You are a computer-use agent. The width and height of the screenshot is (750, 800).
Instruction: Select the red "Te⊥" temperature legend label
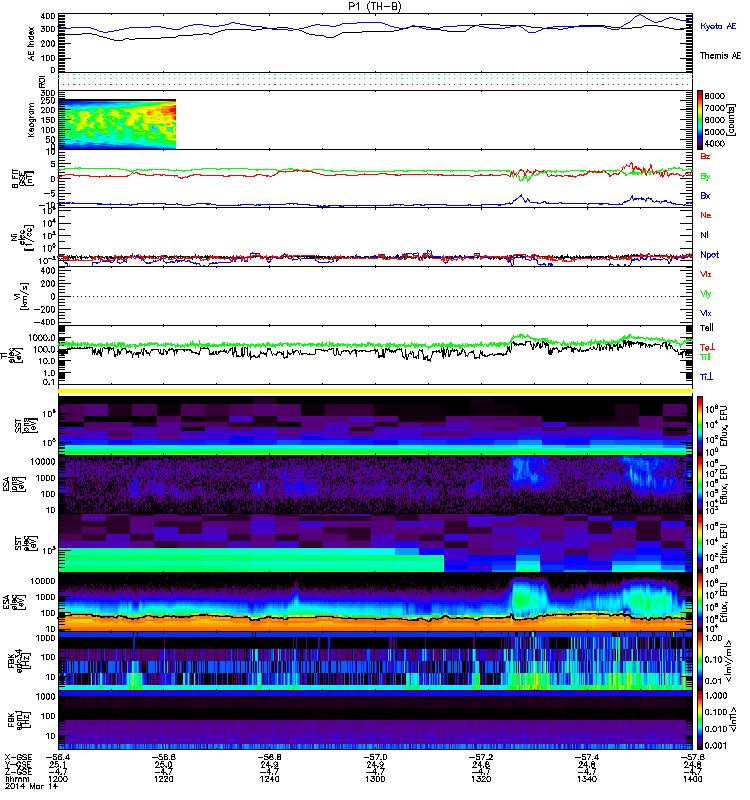tap(707, 347)
